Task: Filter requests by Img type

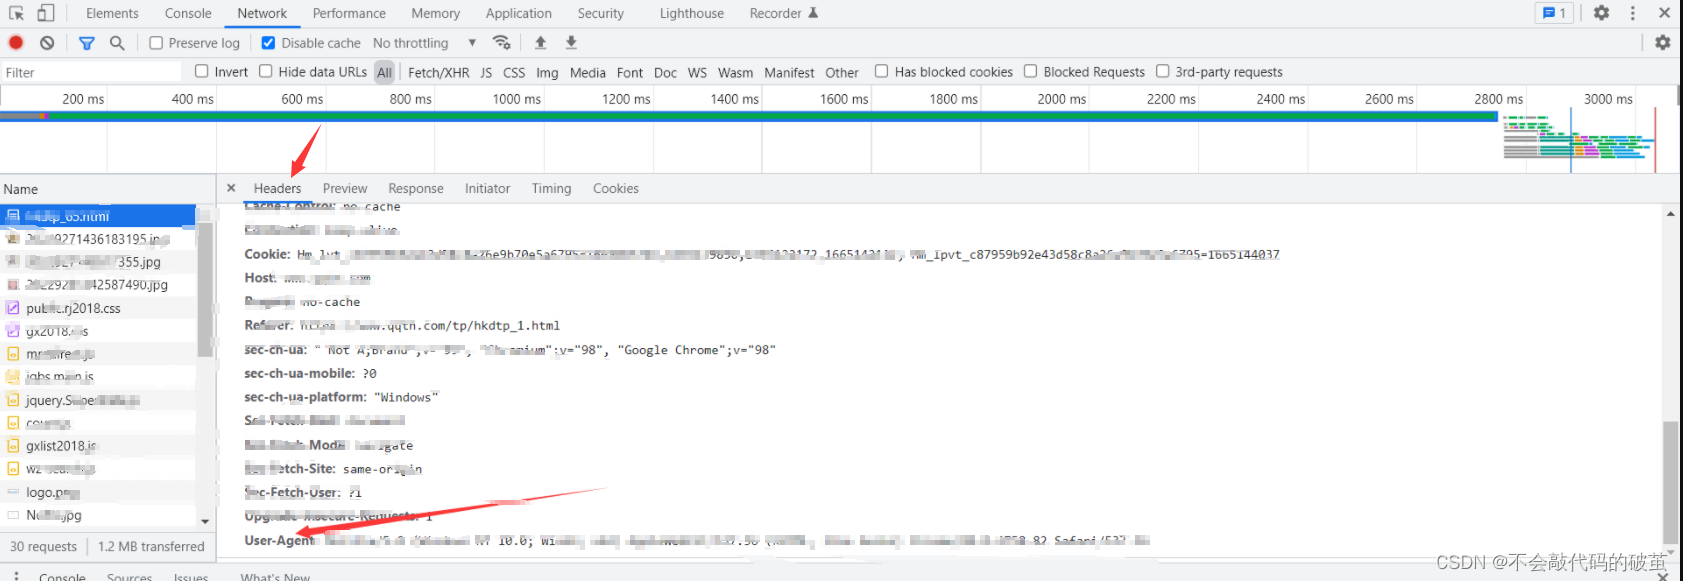Action: (547, 72)
